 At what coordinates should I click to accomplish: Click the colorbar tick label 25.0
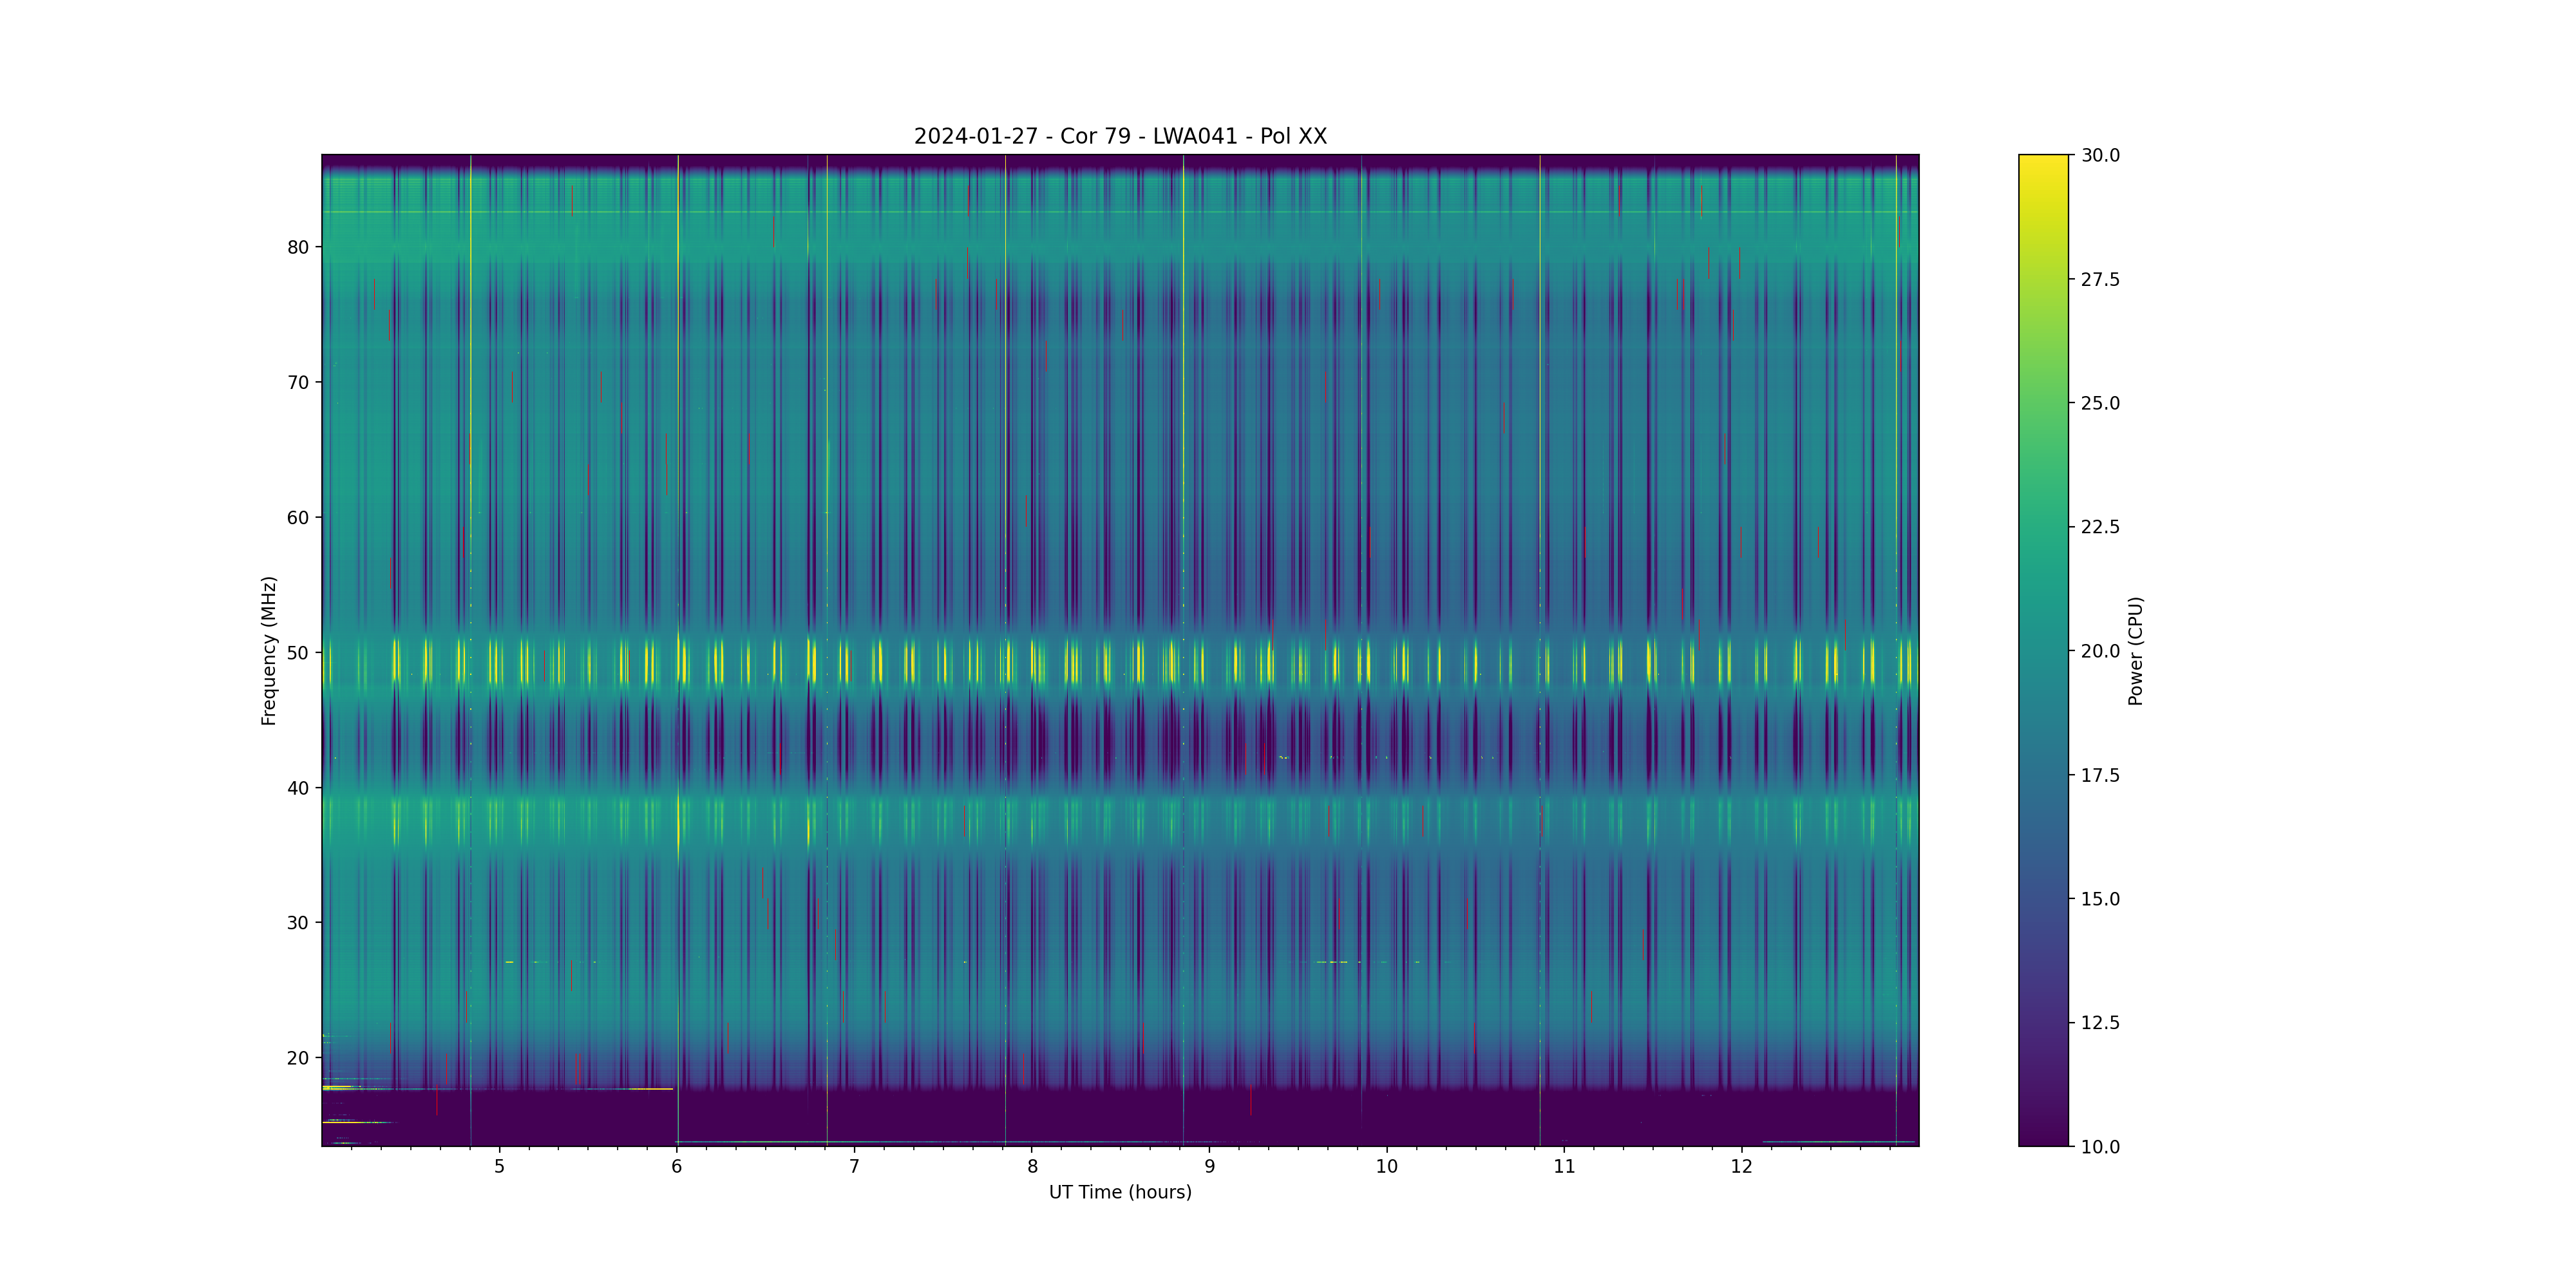click(2100, 403)
